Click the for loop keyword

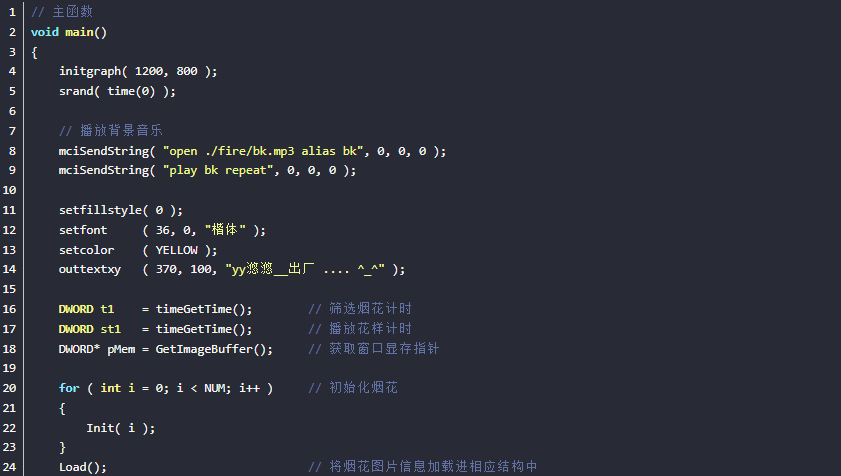click(x=68, y=387)
